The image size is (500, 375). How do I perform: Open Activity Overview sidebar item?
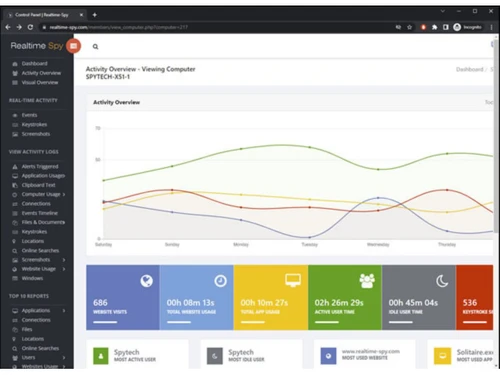pos(41,73)
